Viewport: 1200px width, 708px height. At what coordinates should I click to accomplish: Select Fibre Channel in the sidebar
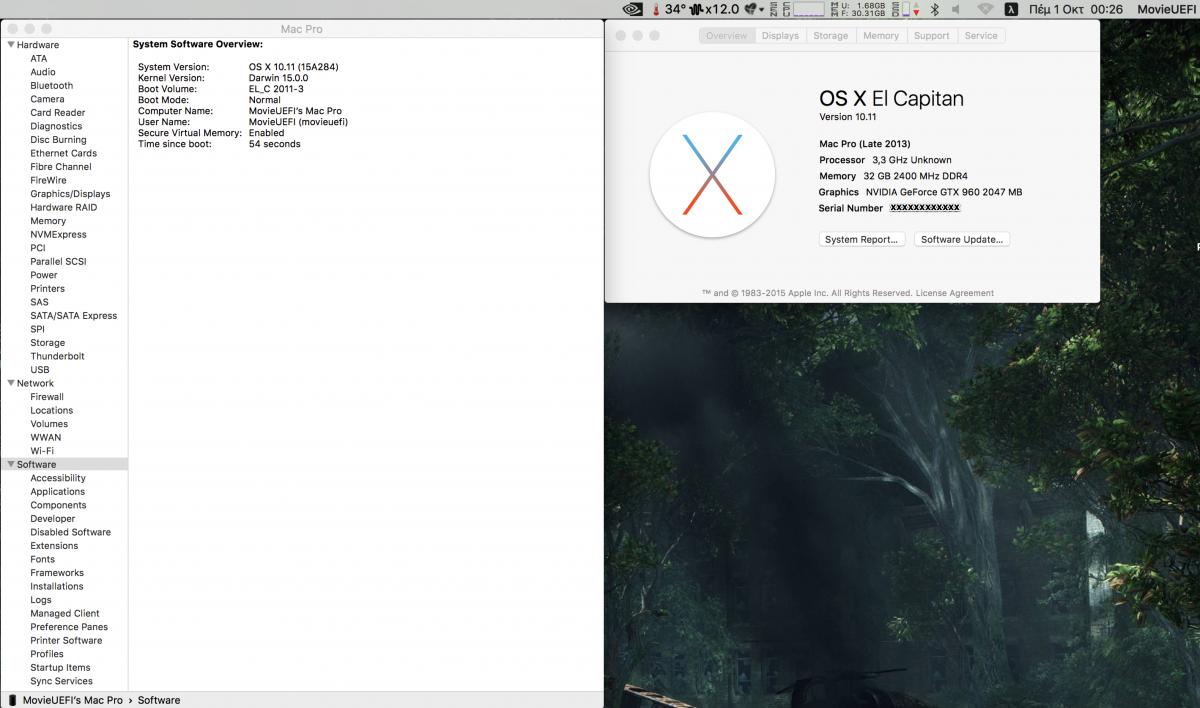(x=60, y=167)
